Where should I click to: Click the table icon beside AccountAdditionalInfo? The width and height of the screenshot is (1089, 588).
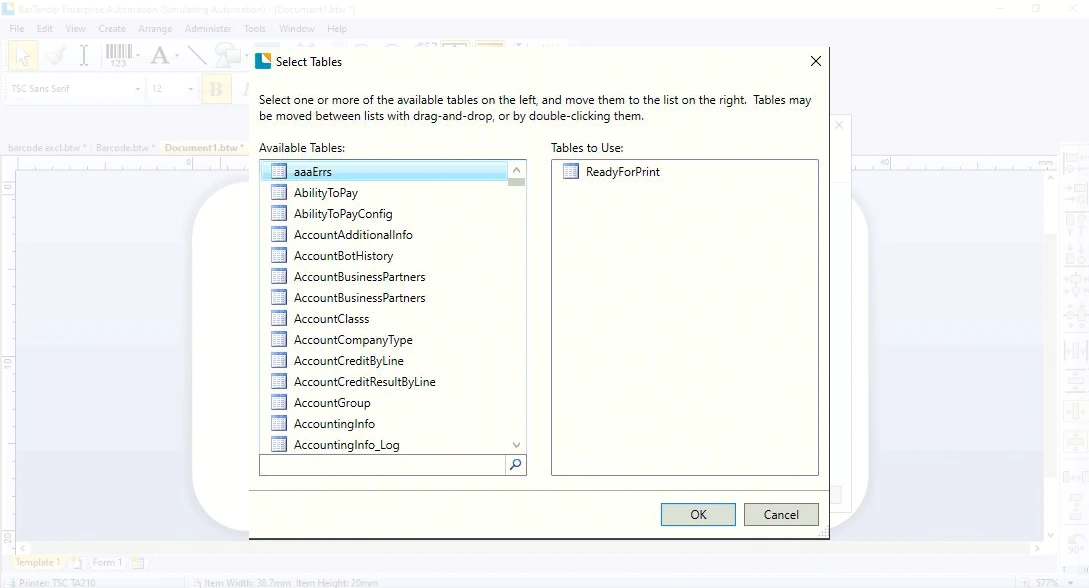(279, 235)
